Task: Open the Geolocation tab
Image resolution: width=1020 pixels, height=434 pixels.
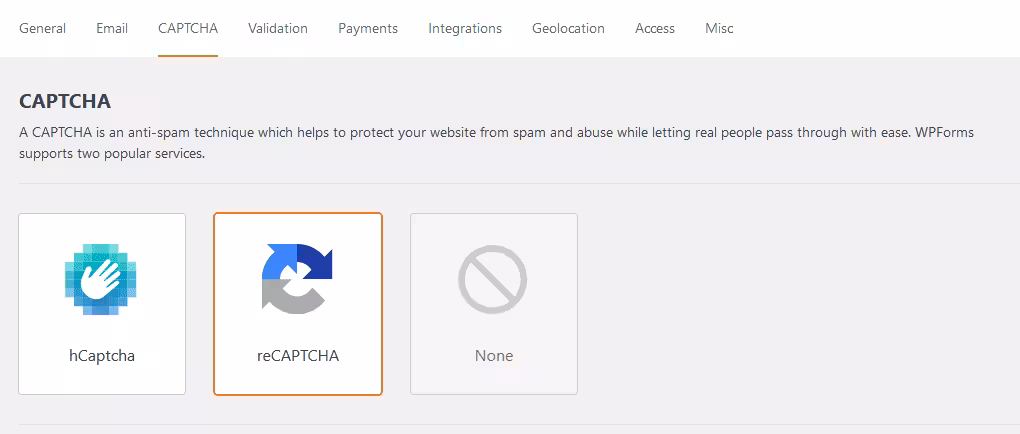Action: [569, 29]
